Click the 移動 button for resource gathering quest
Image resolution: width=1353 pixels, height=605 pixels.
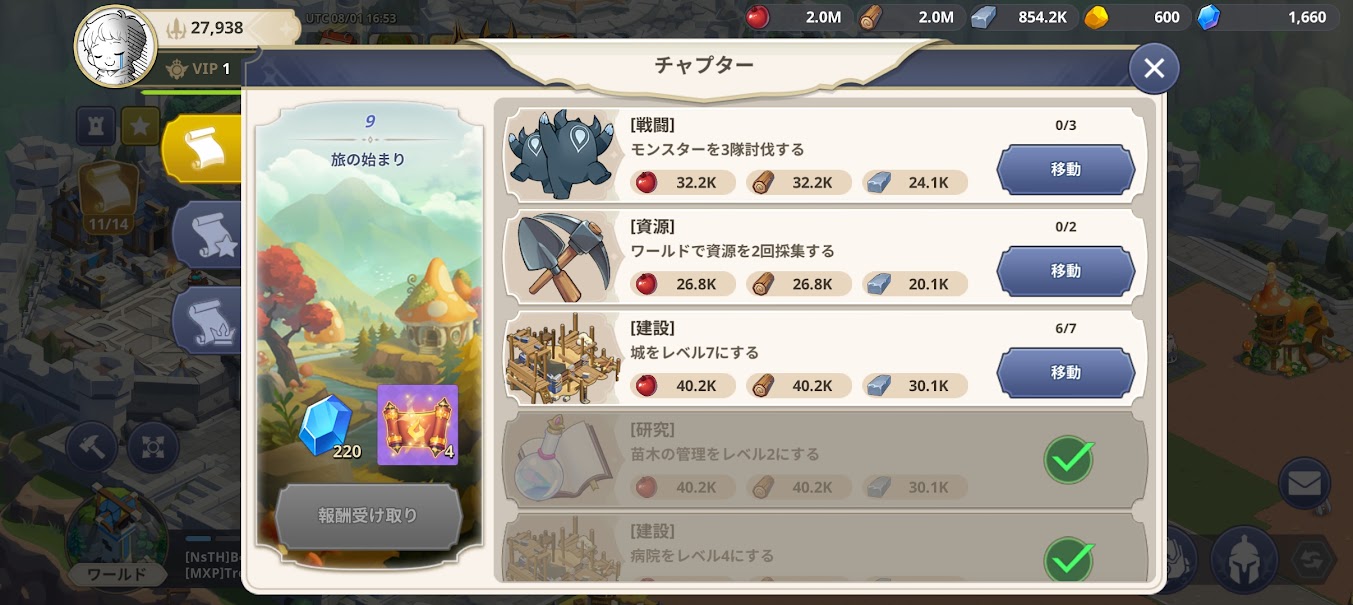(x=1066, y=271)
